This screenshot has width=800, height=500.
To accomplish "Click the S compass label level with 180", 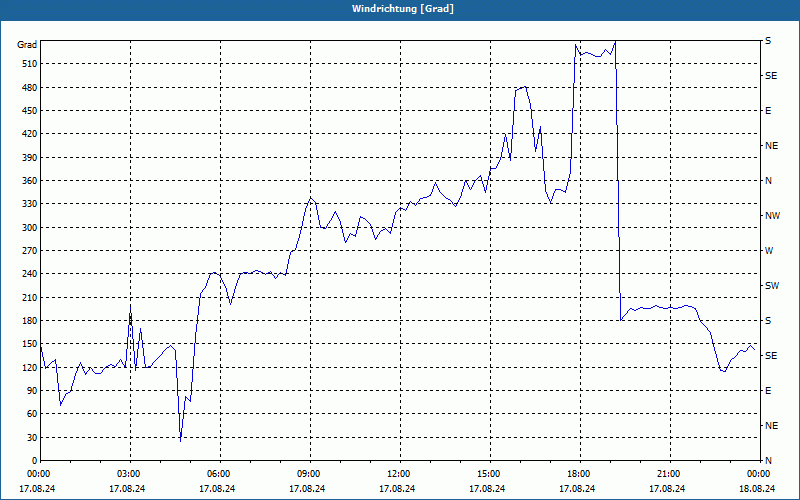I will click(x=768, y=321).
